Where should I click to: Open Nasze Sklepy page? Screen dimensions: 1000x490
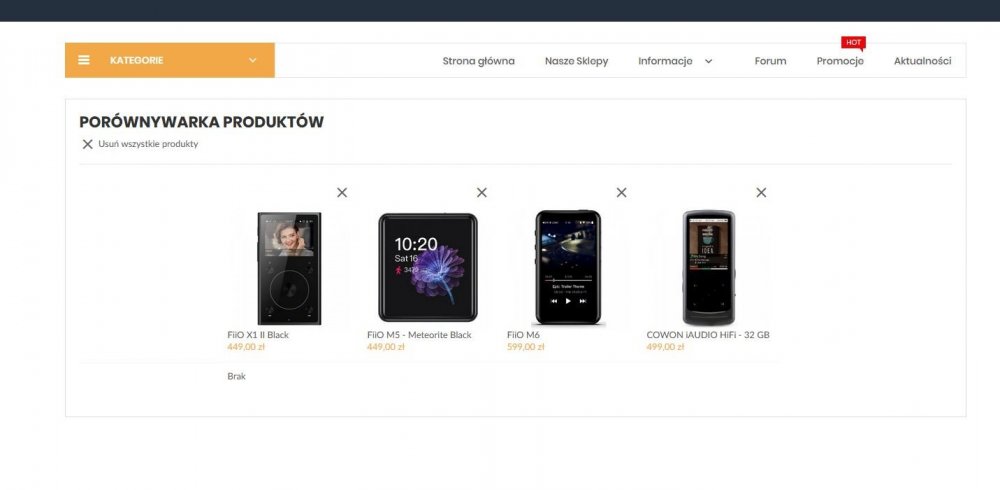[x=577, y=61]
